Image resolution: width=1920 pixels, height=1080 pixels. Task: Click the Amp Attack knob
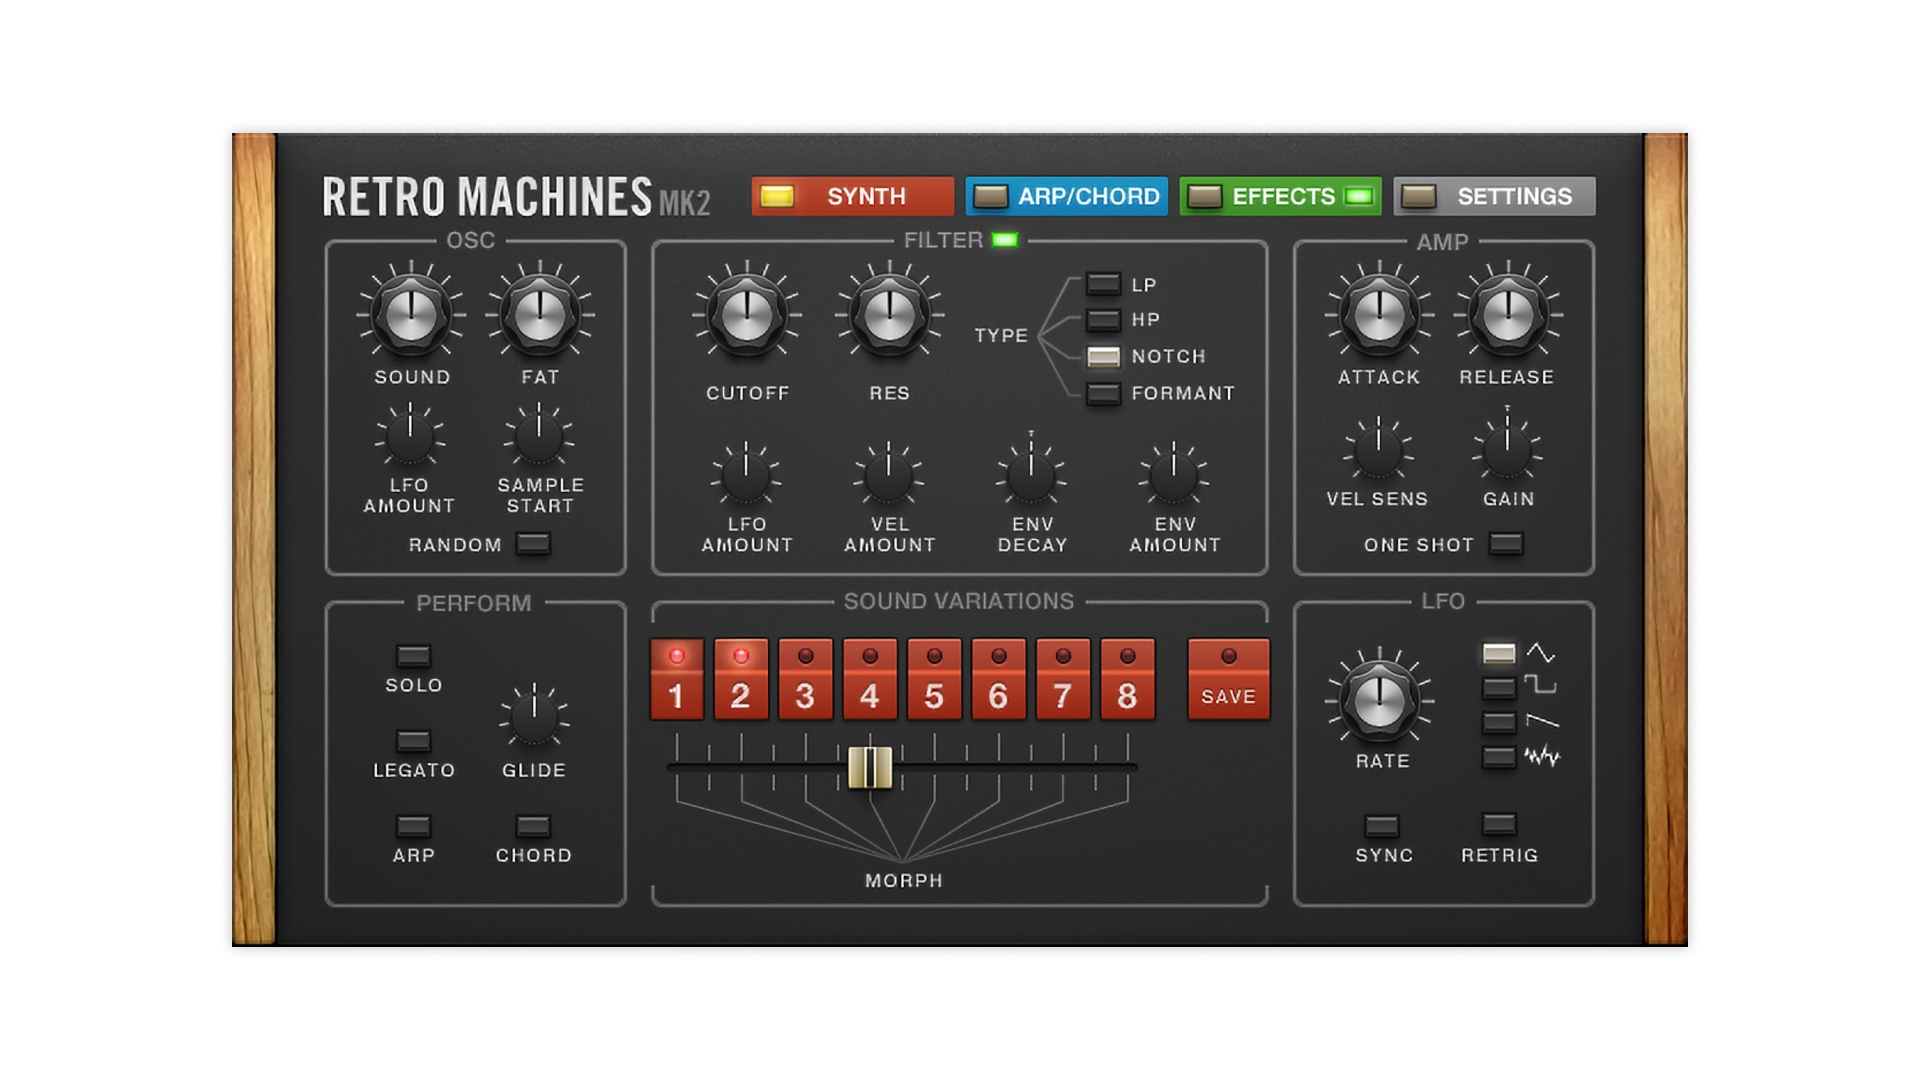click(x=1379, y=316)
